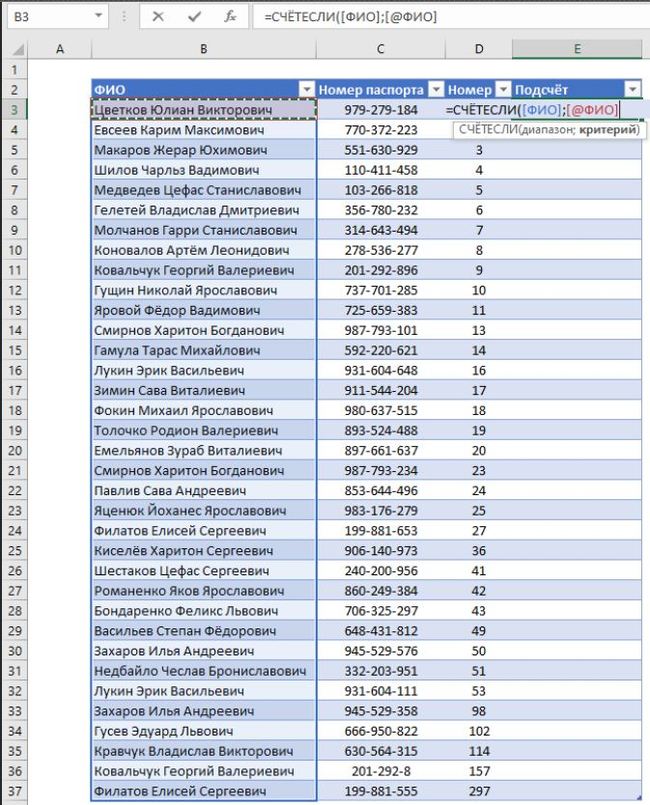Click cell Павлив Сава Андреевич

point(204,491)
